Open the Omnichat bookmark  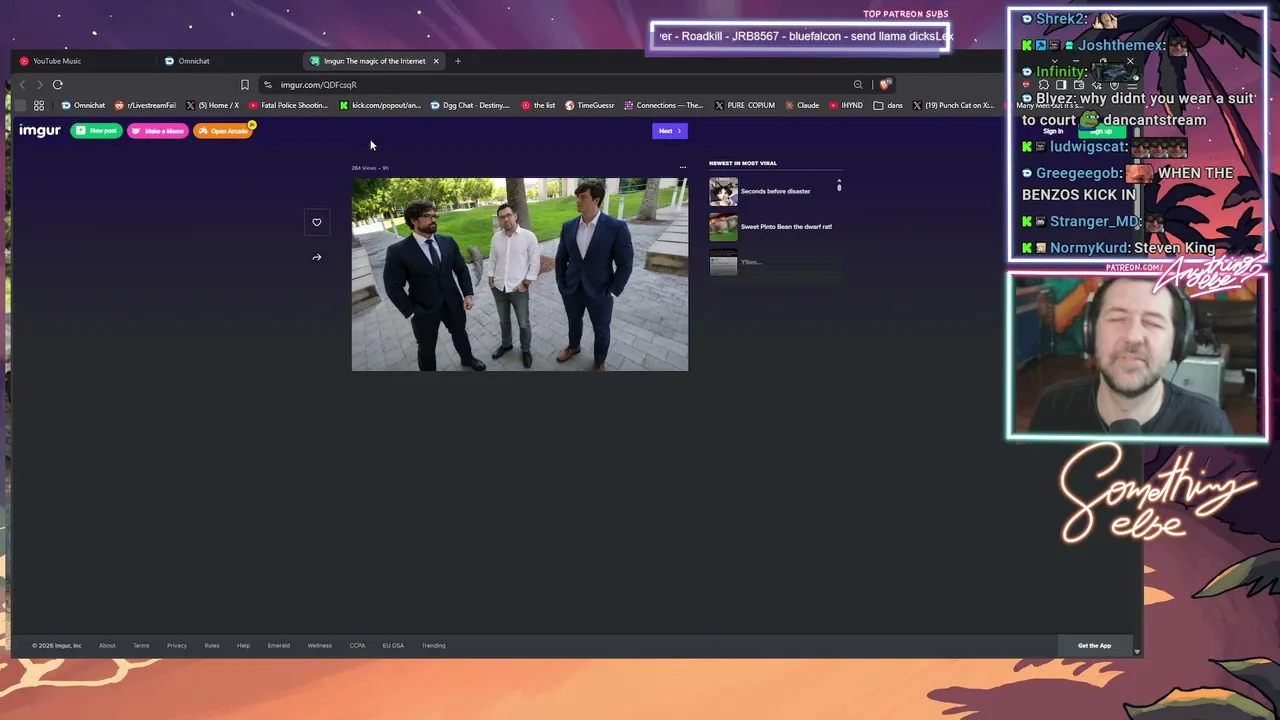[83, 105]
